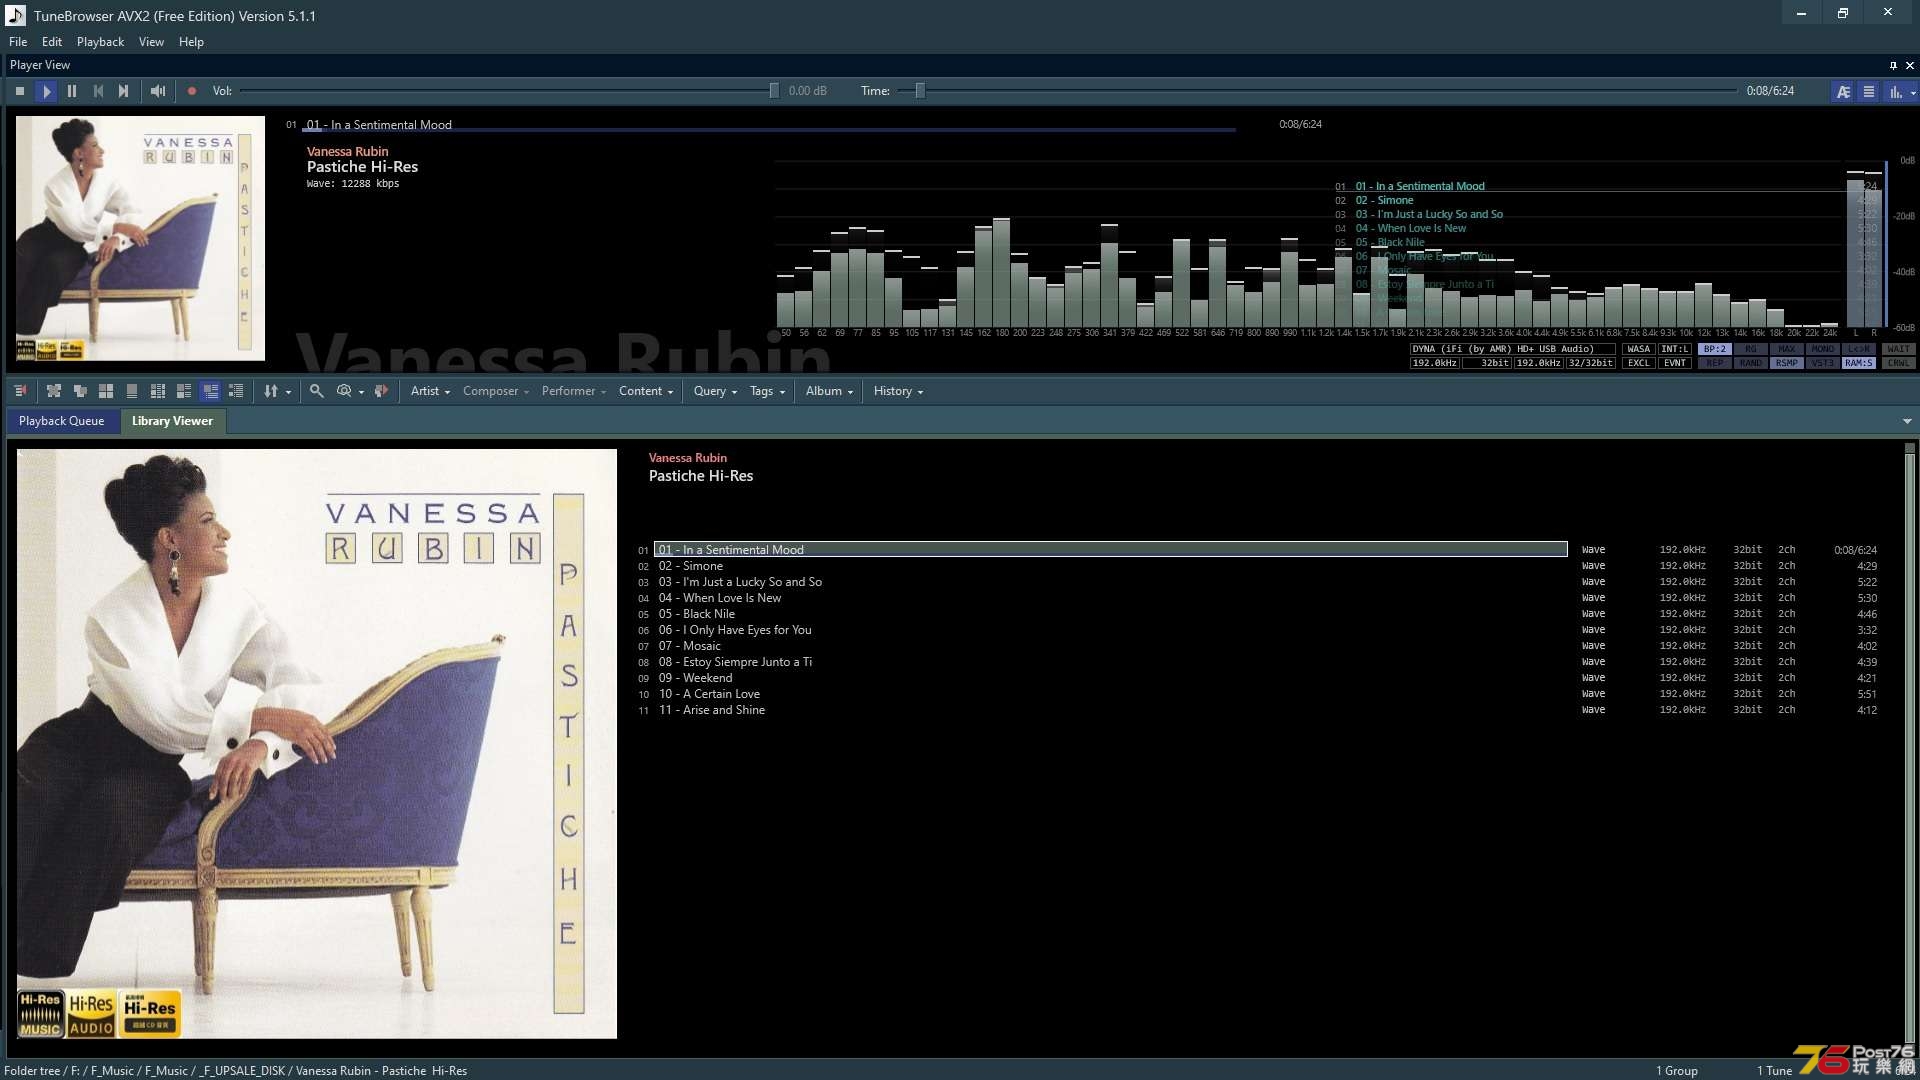Choose the single column view icon
Screen dimensions: 1920x1080
[x=132, y=391]
